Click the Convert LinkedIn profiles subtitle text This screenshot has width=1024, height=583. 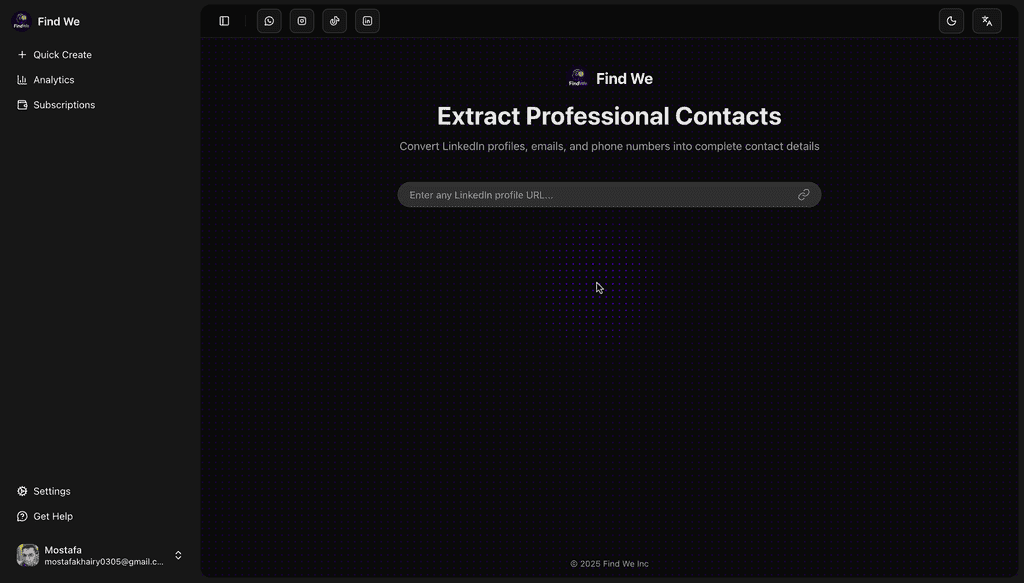[x=609, y=146]
